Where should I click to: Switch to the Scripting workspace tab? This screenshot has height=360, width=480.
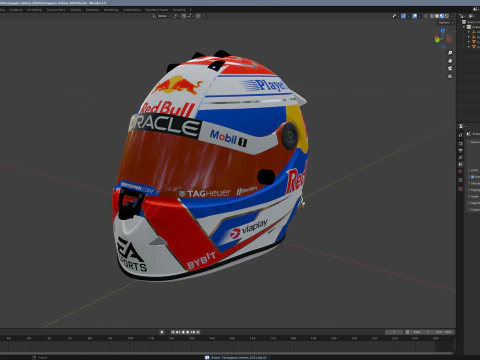(x=179, y=10)
